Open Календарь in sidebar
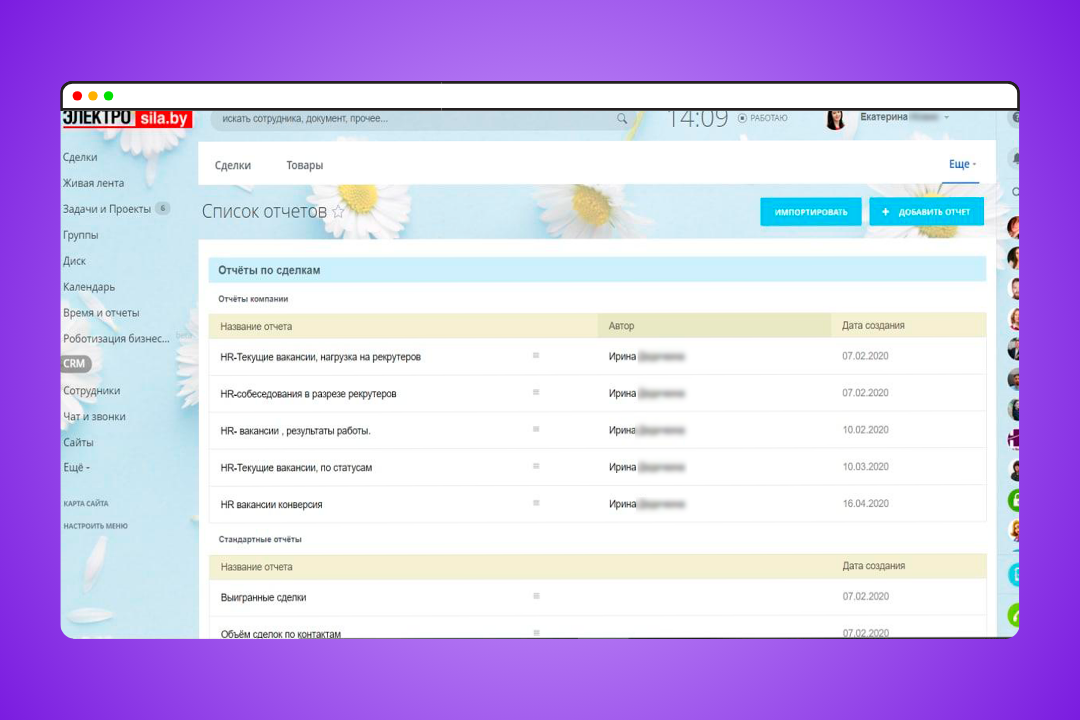This screenshot has width=1080, height=720. click(89, 287)
